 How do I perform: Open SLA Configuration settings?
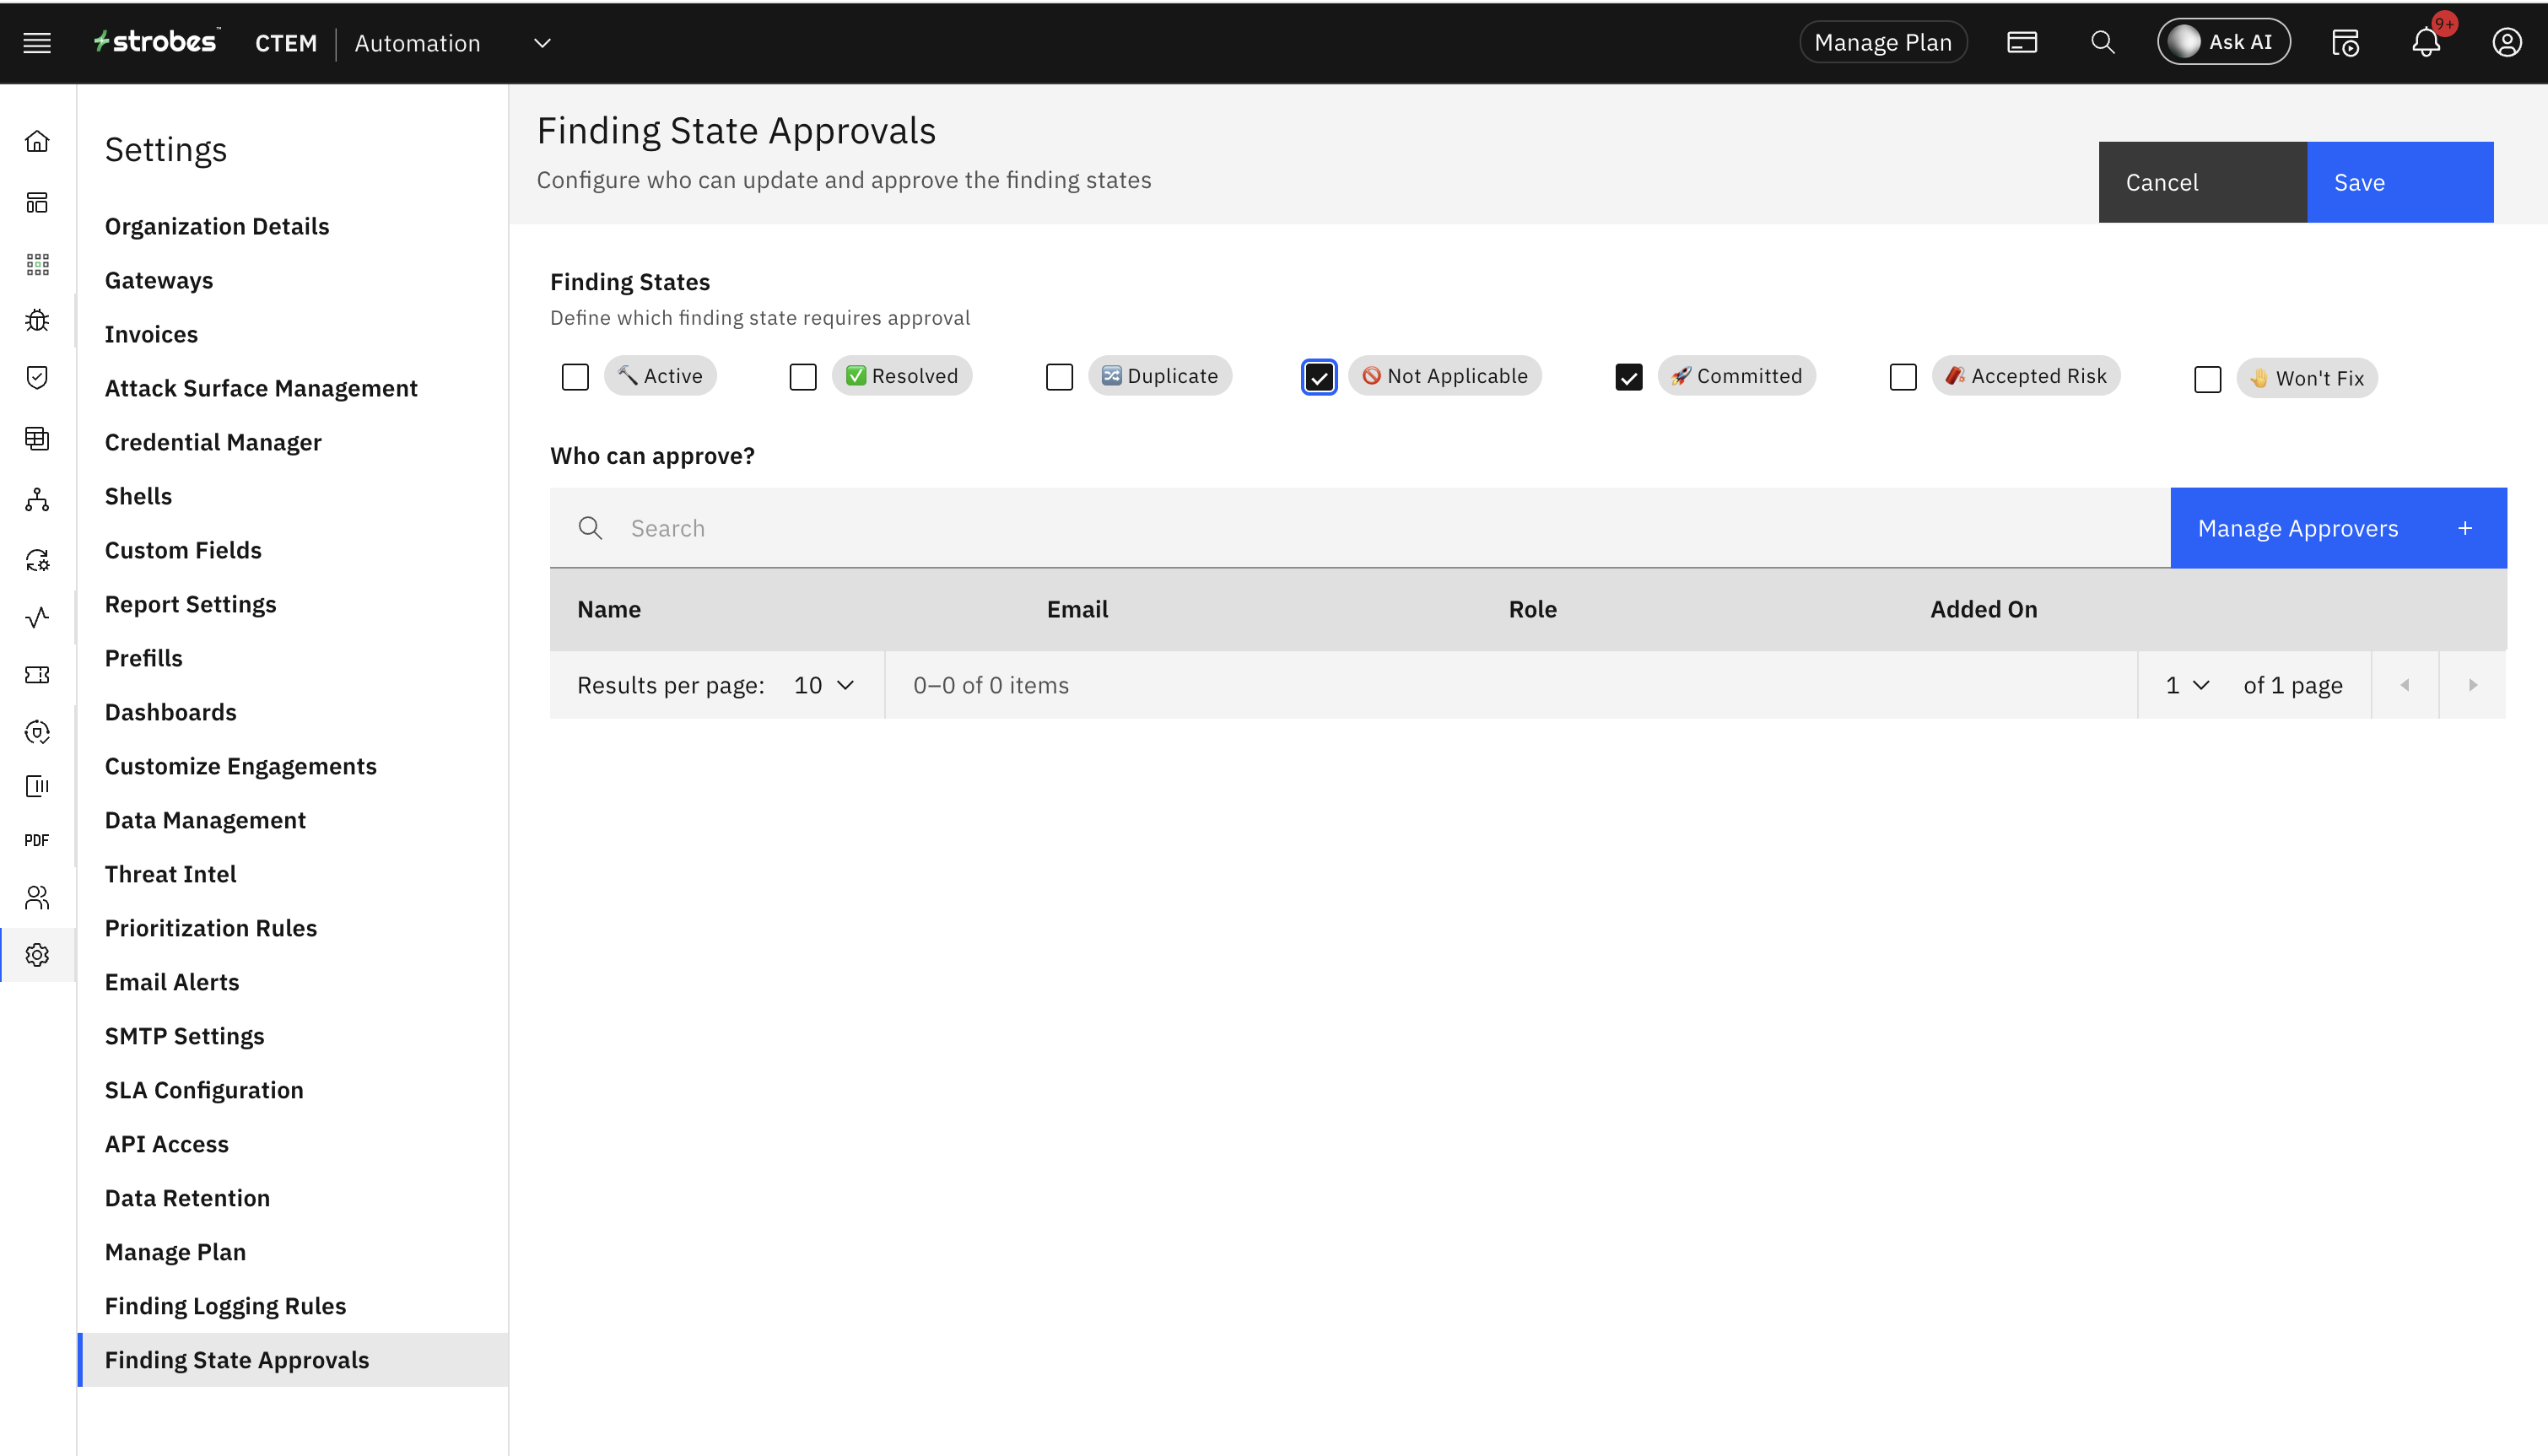(204, 1089)
